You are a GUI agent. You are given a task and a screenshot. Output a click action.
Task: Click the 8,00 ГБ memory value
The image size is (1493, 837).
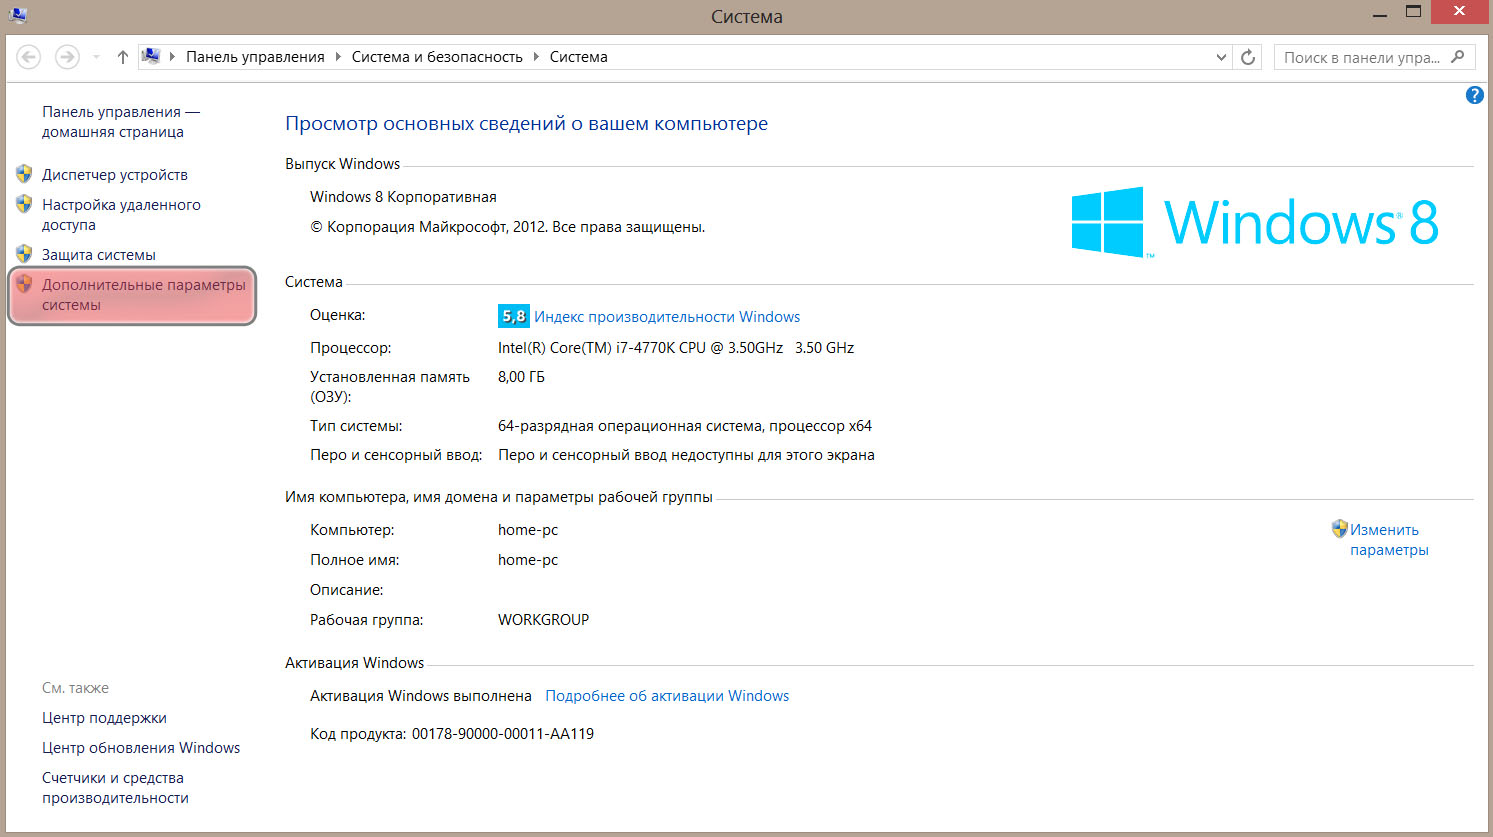[521, 377]
